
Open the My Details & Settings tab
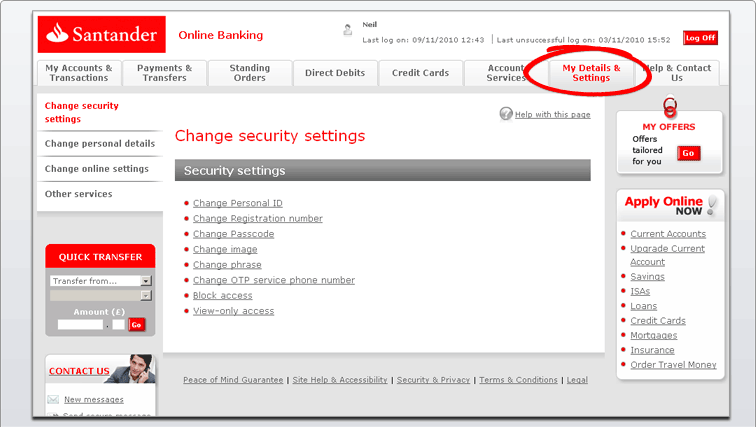pos(591,73)
